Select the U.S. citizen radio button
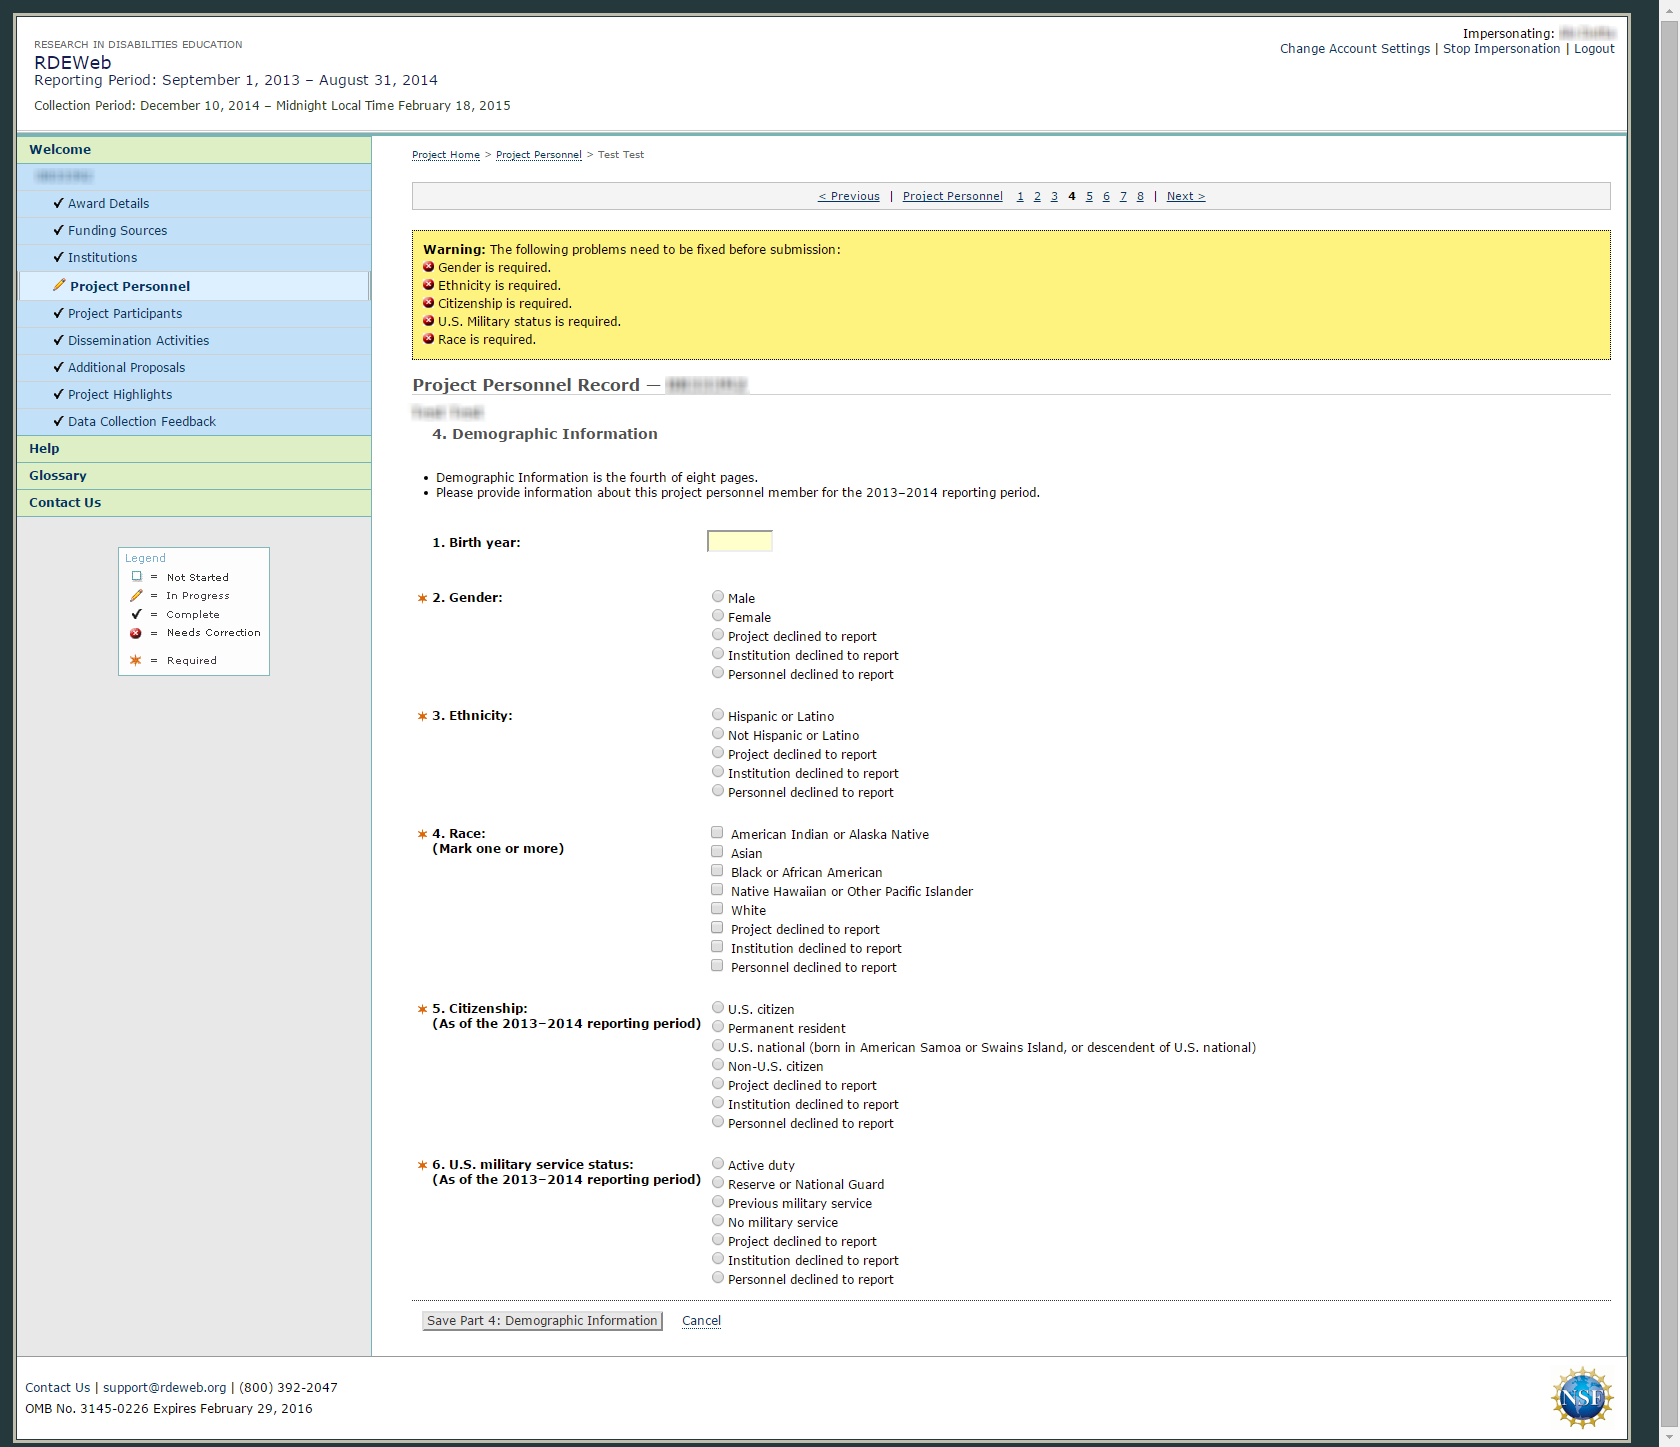The width and height of the screenshot is (1680, 1447). 718,1008
